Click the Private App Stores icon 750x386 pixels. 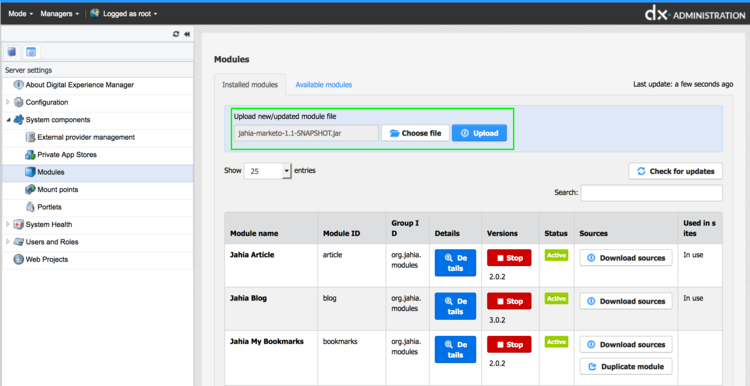pyautogui.click(x=30, y=154)
